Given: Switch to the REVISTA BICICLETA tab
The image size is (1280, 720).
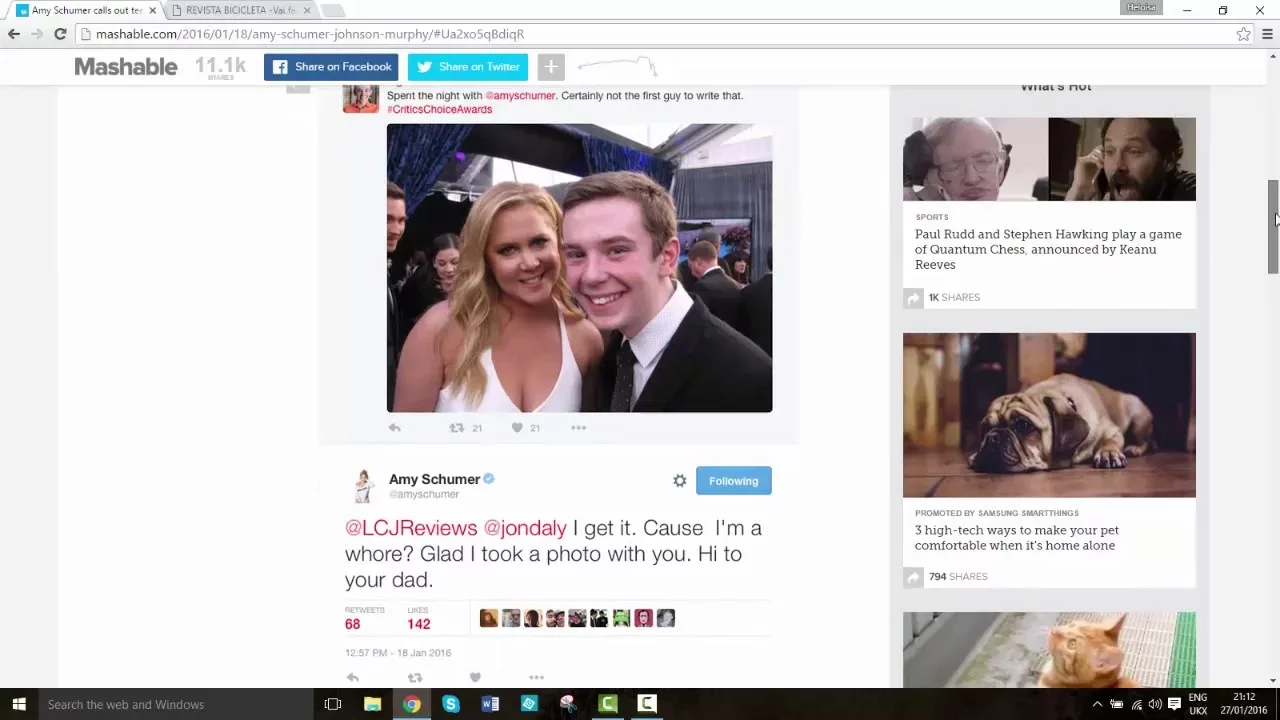Looking at the screenshot, I should click(240, 10).
